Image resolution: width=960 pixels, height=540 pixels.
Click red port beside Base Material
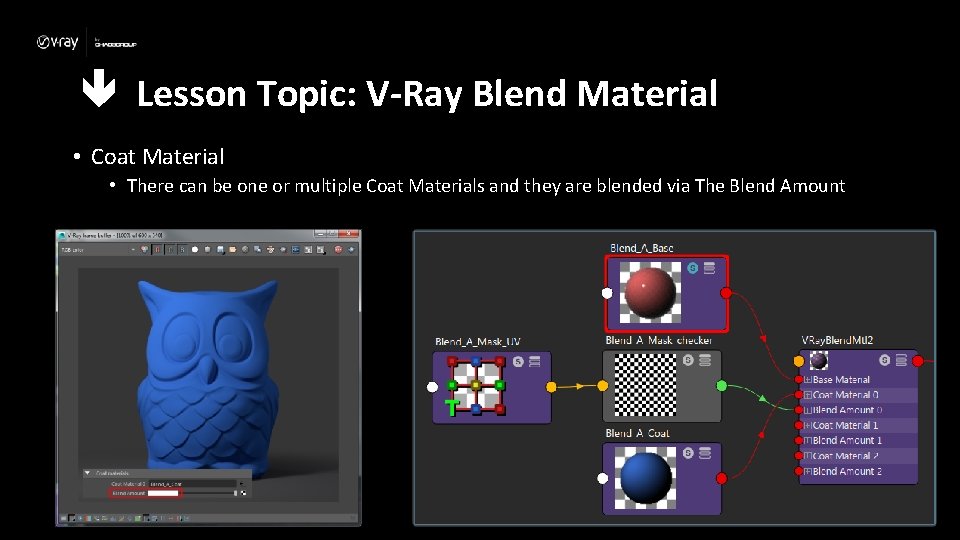[798, 380]
